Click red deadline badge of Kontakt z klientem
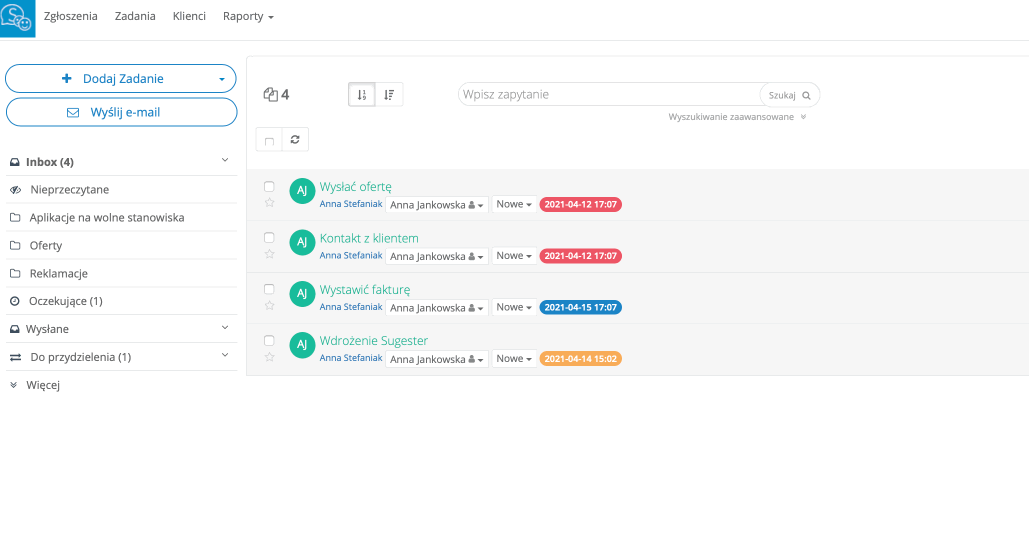This screenshot has height=551, width=1029. click(581, 256)
